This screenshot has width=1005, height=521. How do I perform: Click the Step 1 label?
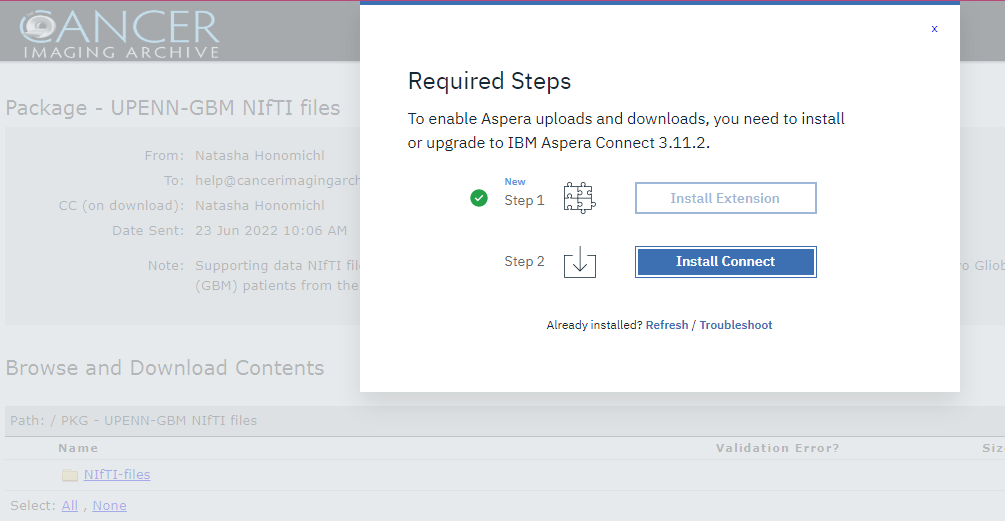(x=524, y=201)
